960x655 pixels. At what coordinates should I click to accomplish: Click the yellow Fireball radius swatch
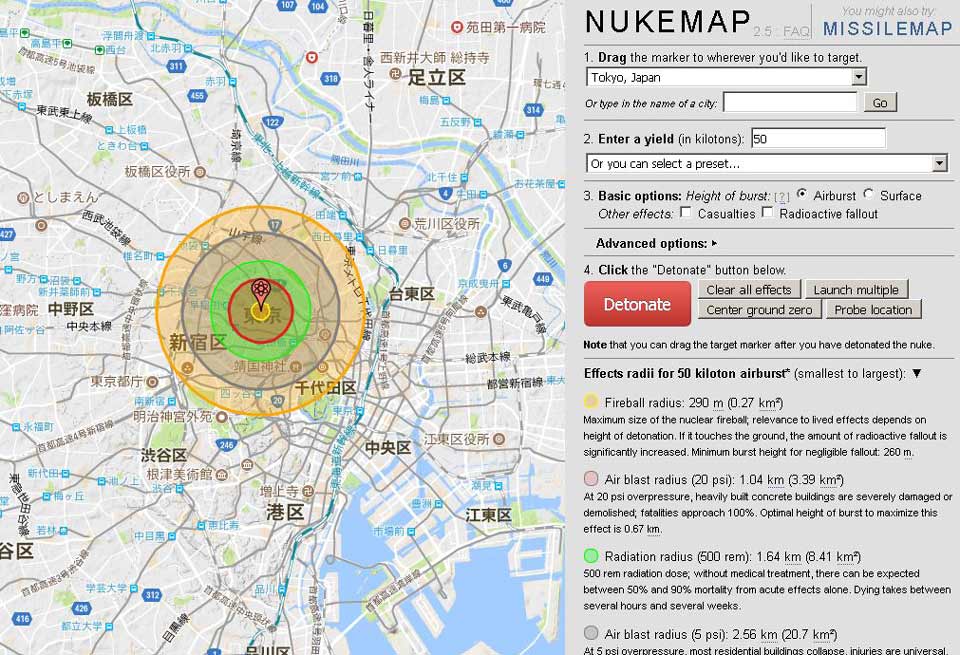pyautogui.click(x=591, y=402)
